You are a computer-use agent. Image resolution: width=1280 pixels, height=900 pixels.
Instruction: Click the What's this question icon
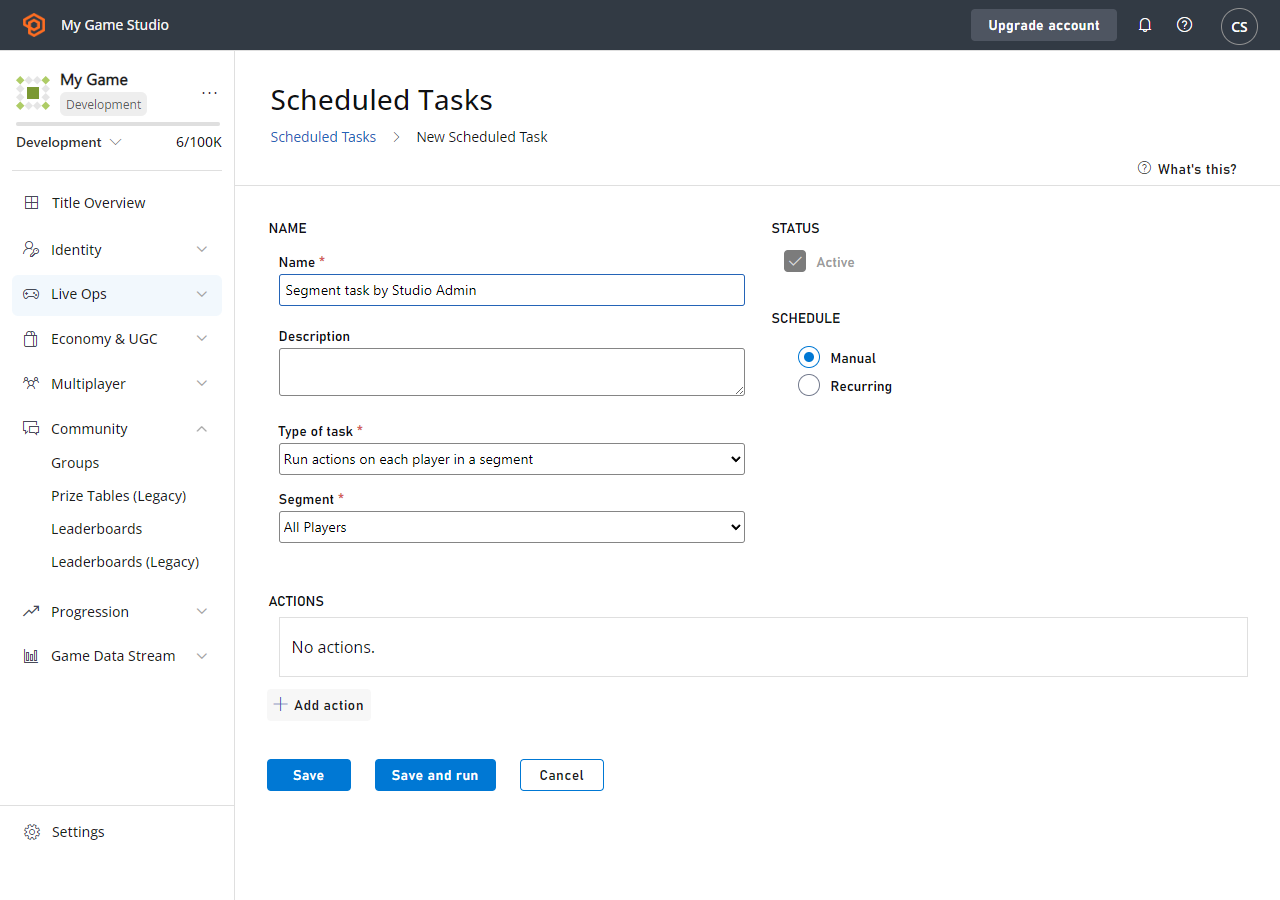[x=1145, y=168]
